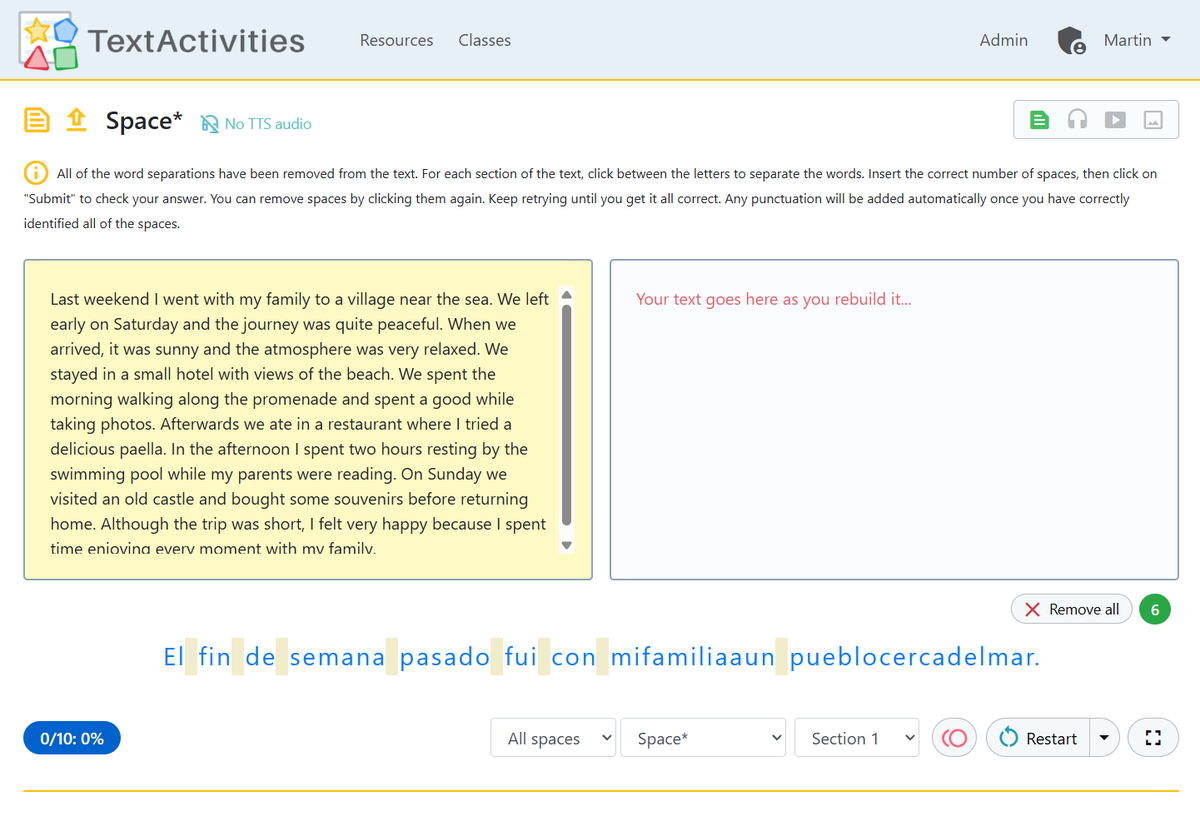
Task: Click the TextActivities logo icon
Action: pos(49,41)
